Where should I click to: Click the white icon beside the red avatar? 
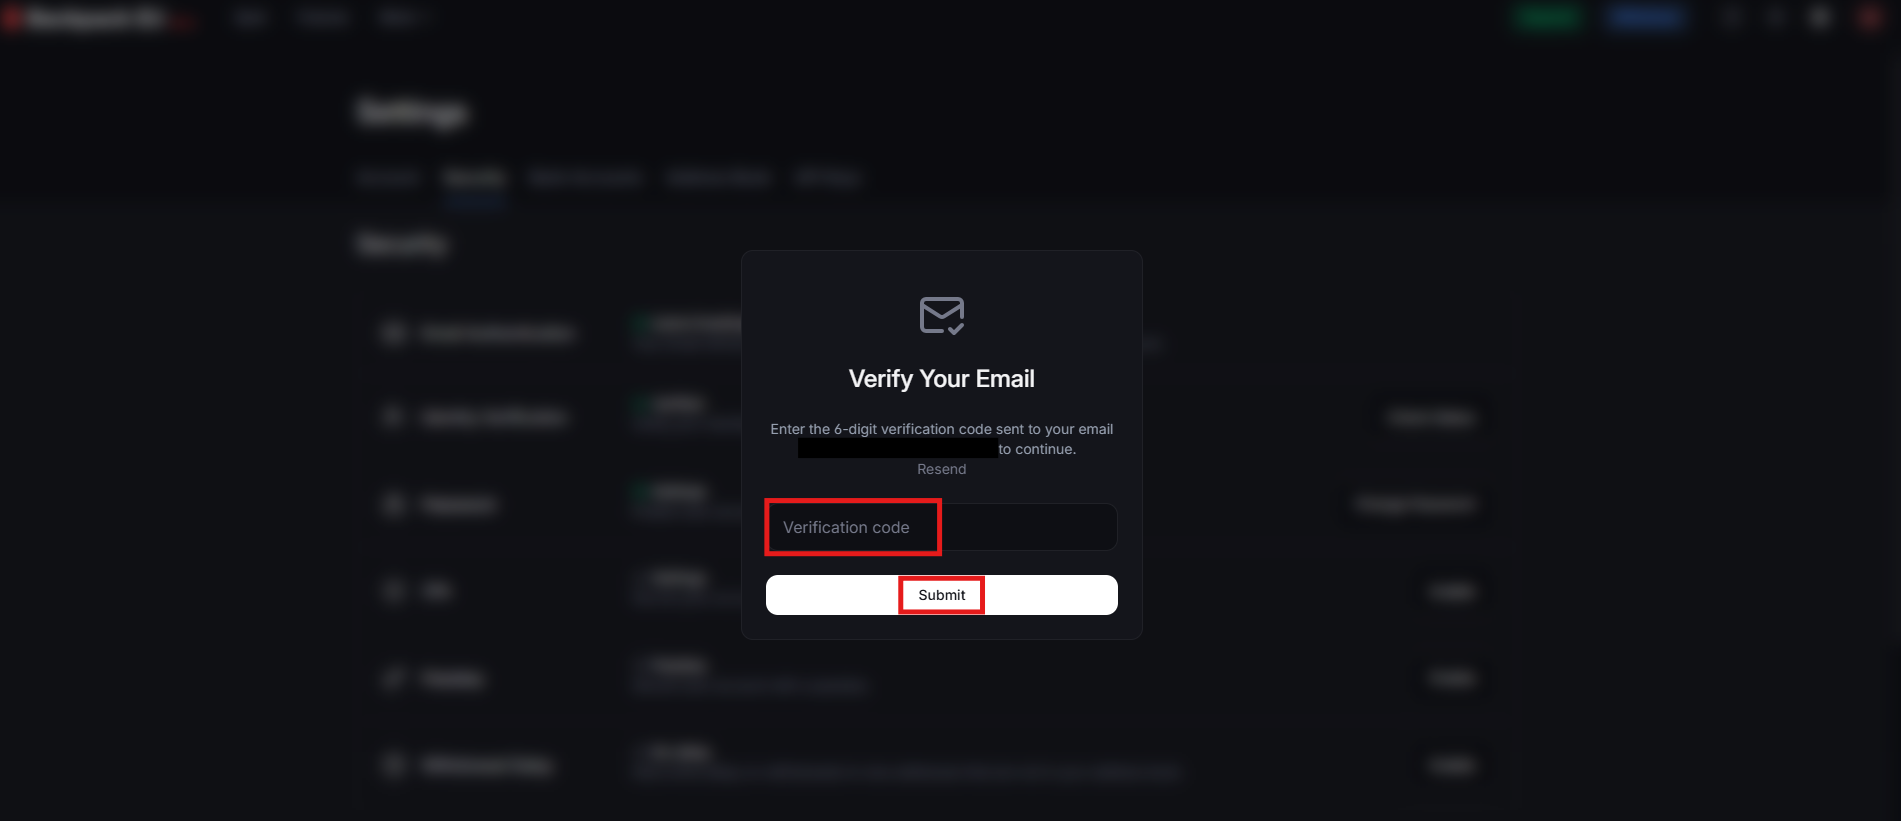click(1820, 18)
